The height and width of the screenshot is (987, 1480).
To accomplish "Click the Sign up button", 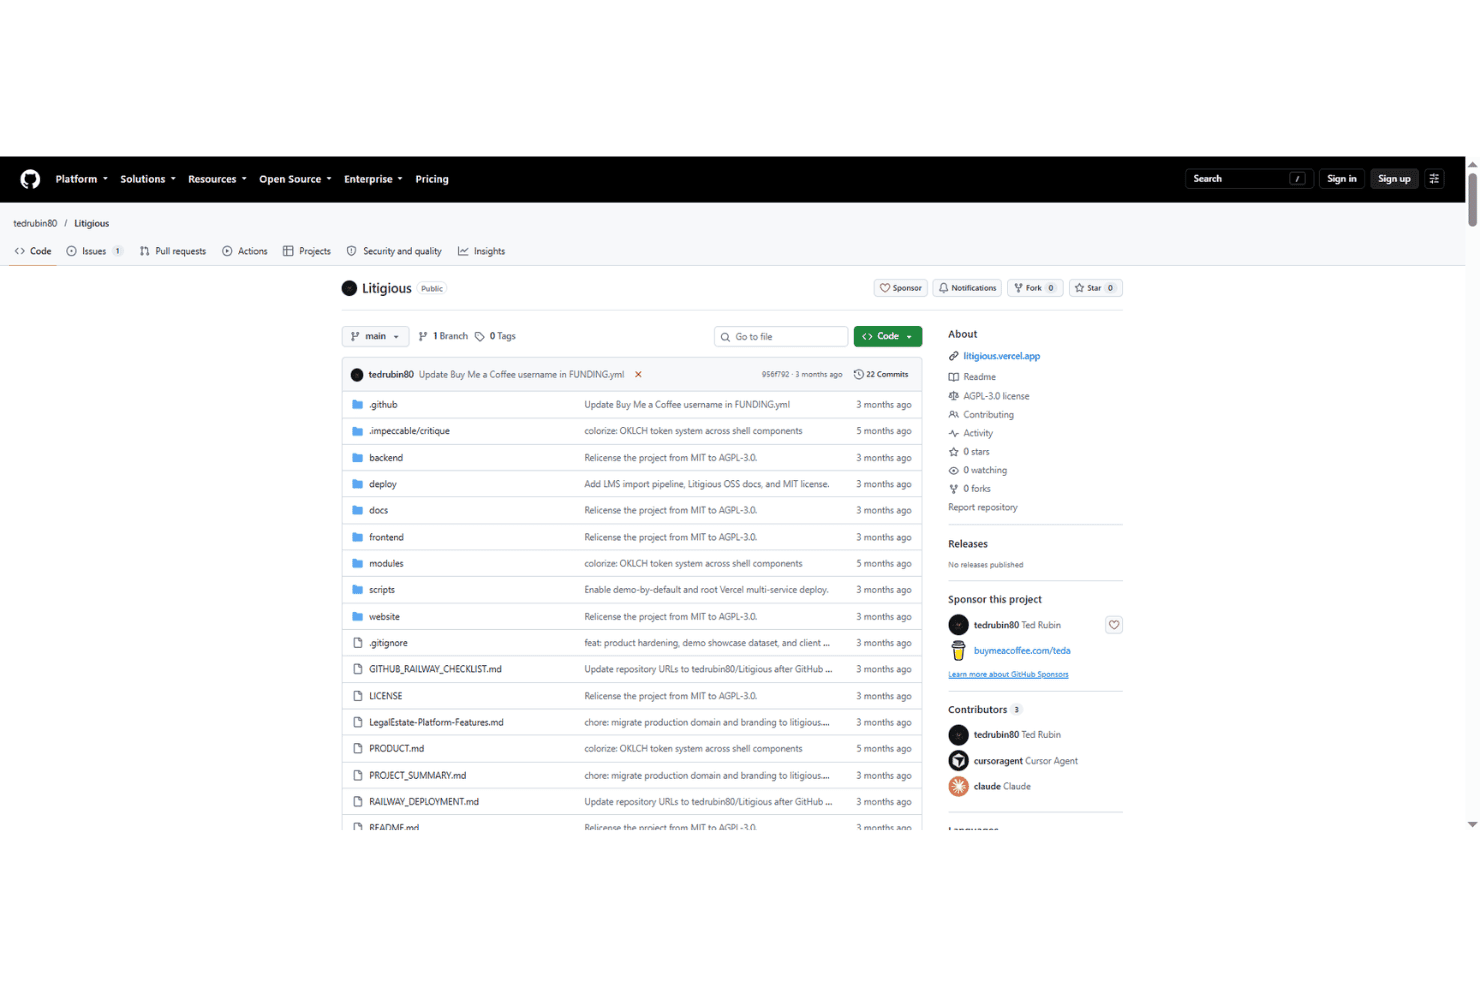I will 1394,179.
